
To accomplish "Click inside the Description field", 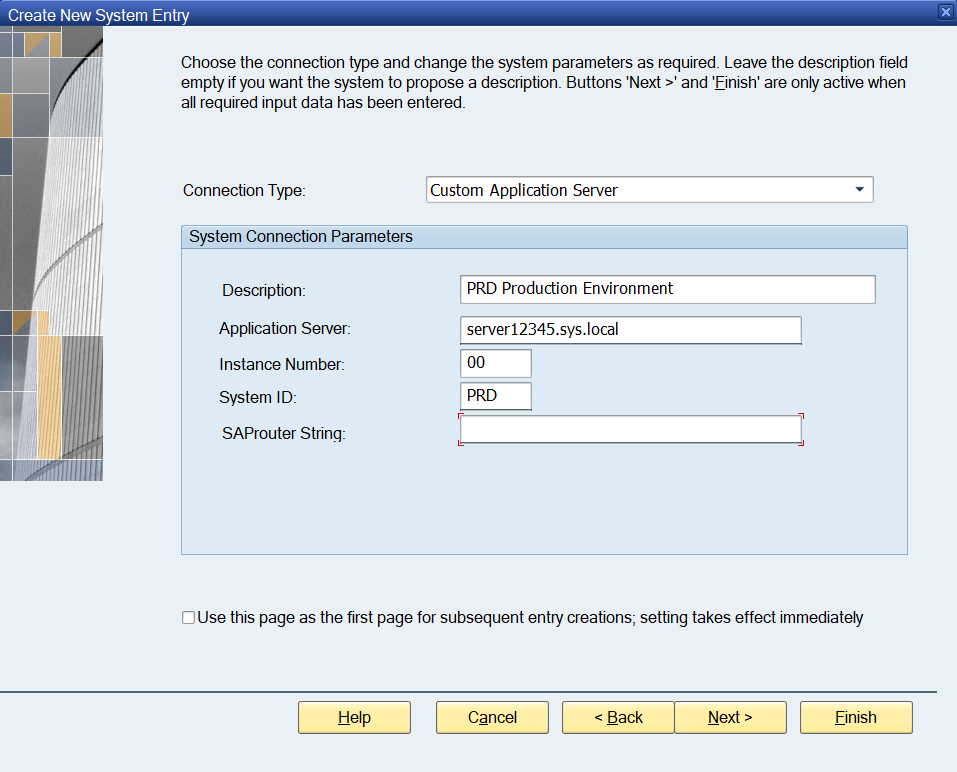I will coord(667,289).
